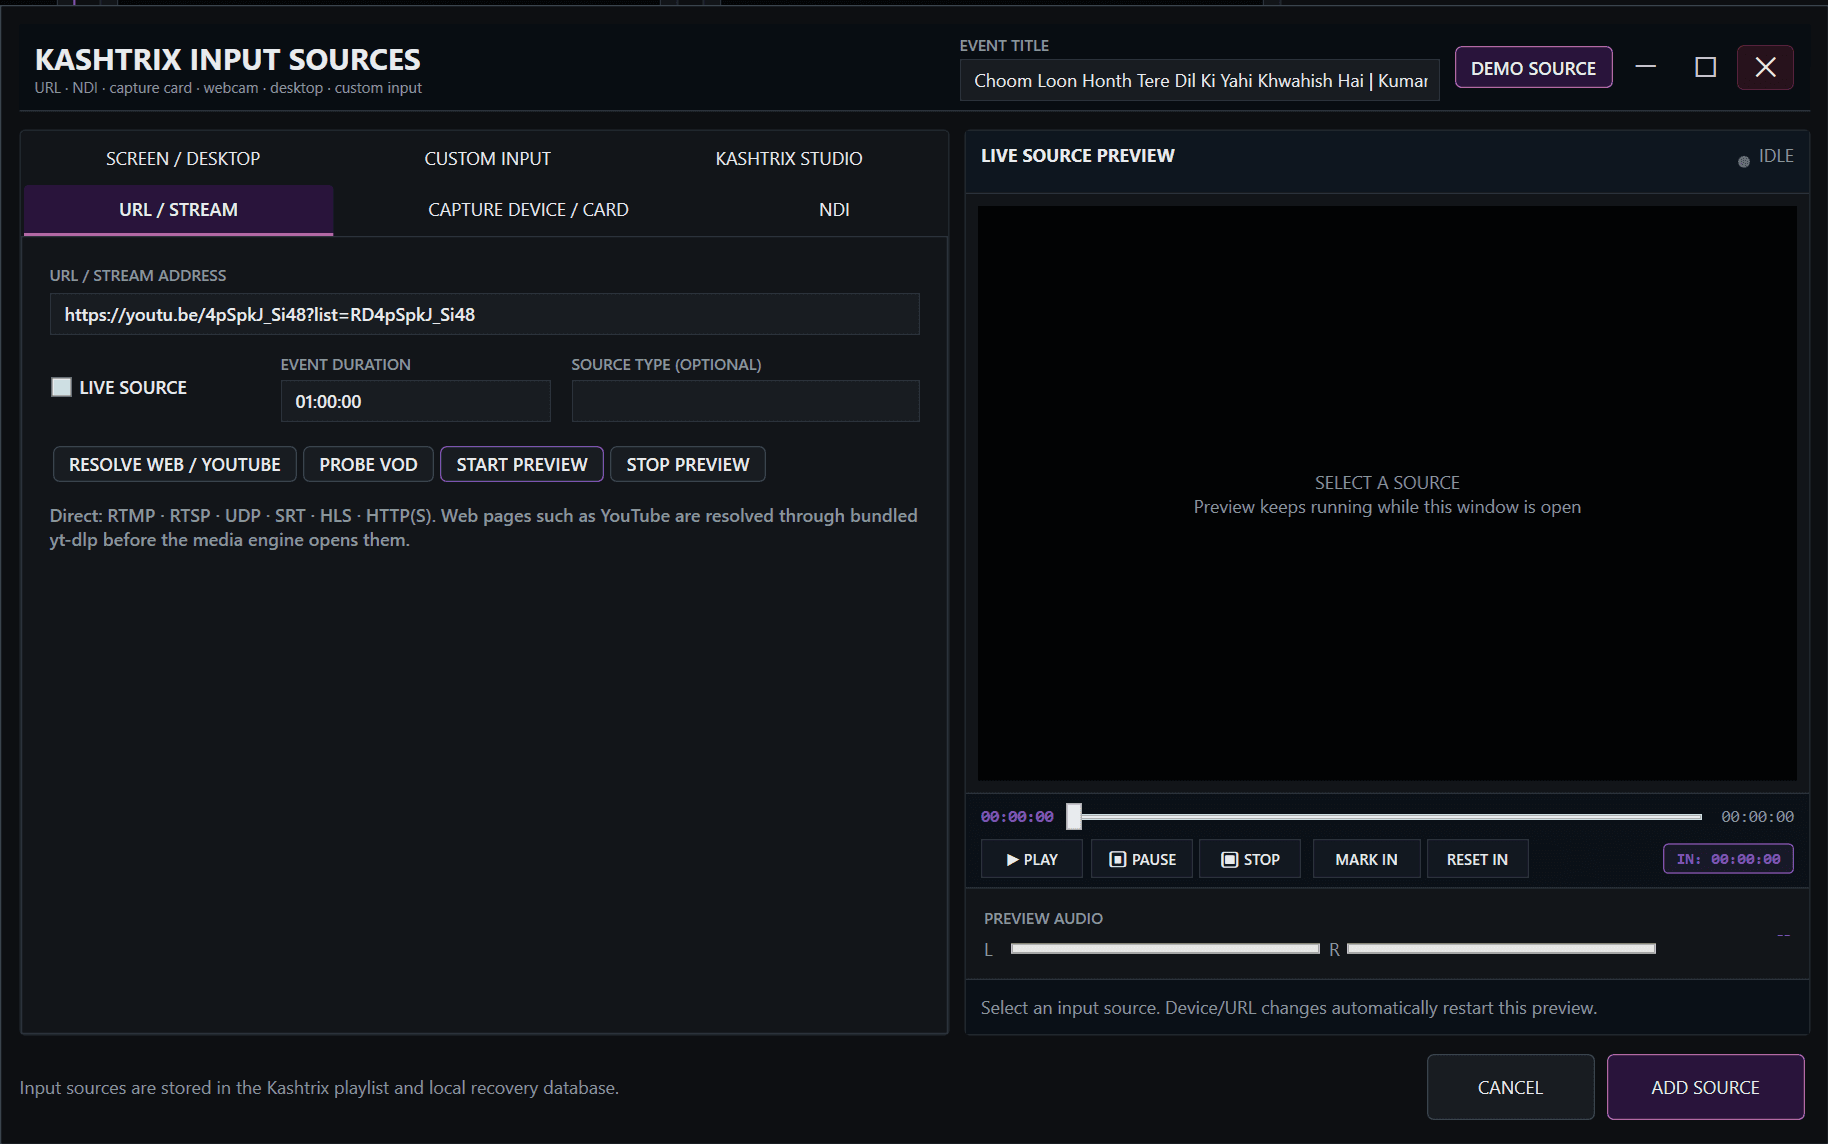Click the IDLE status indicator dot
The height and width of the screenshot is (1144, 1828).
(x=1744, y=161)
